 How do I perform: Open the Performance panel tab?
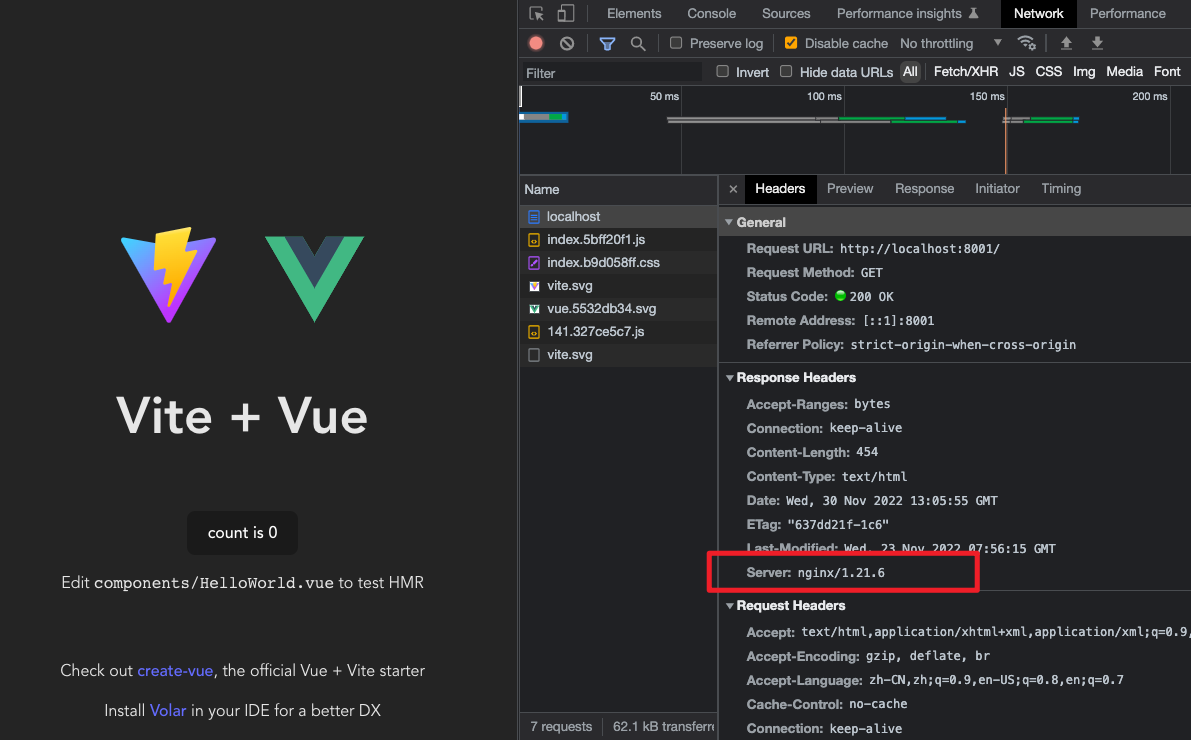[x=1128, y=14]
